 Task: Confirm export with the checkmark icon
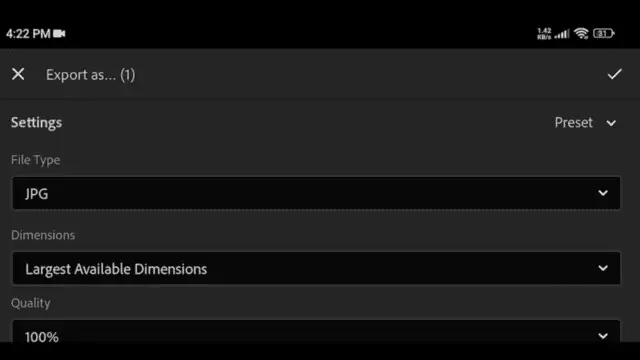coord(614,74)
